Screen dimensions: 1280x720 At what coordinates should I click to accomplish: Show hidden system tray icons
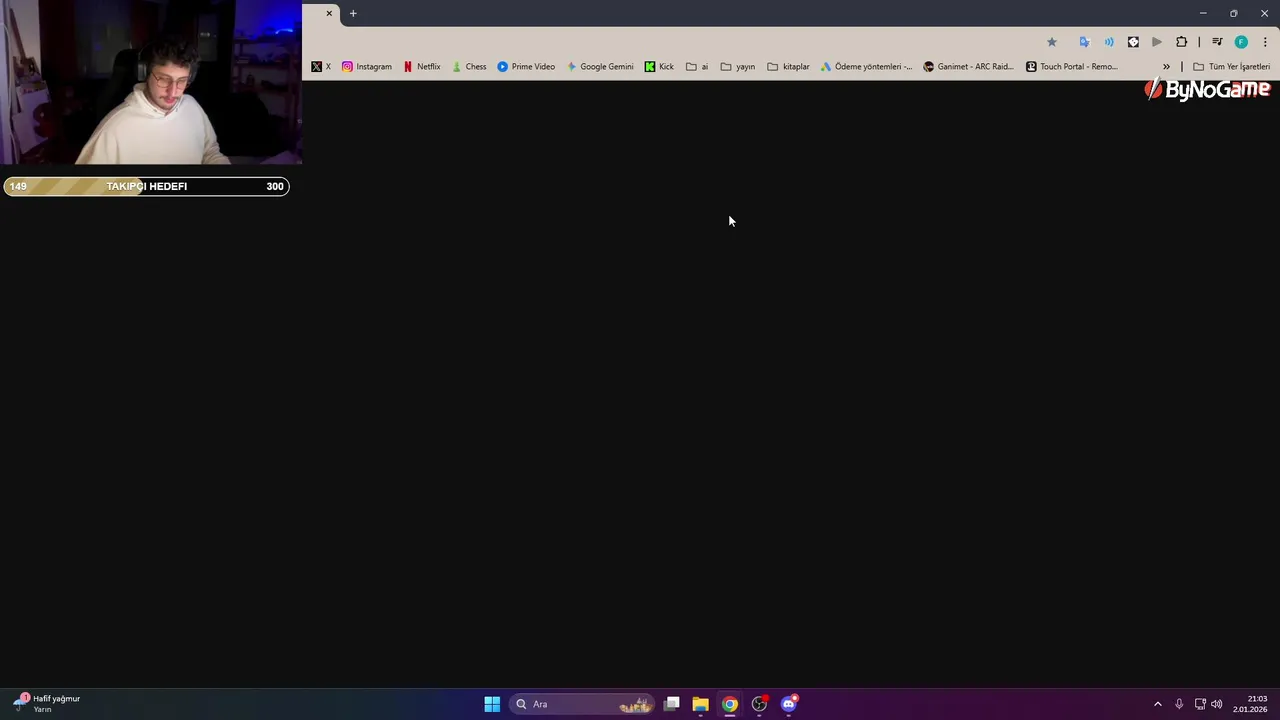(x=1158, y=704)
